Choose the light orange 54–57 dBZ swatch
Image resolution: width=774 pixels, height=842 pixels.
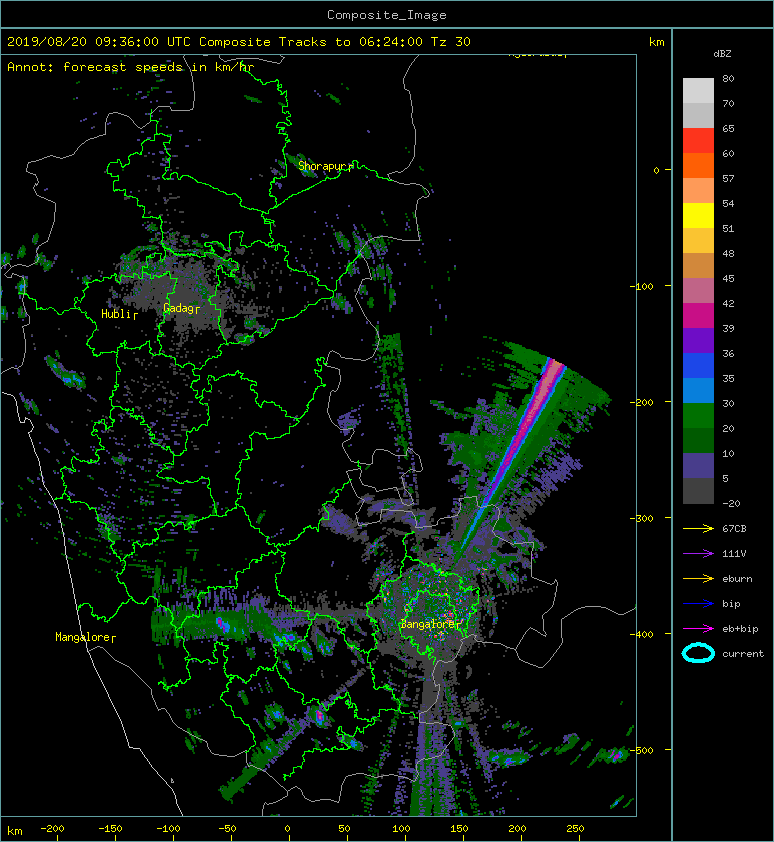(698, 191)
